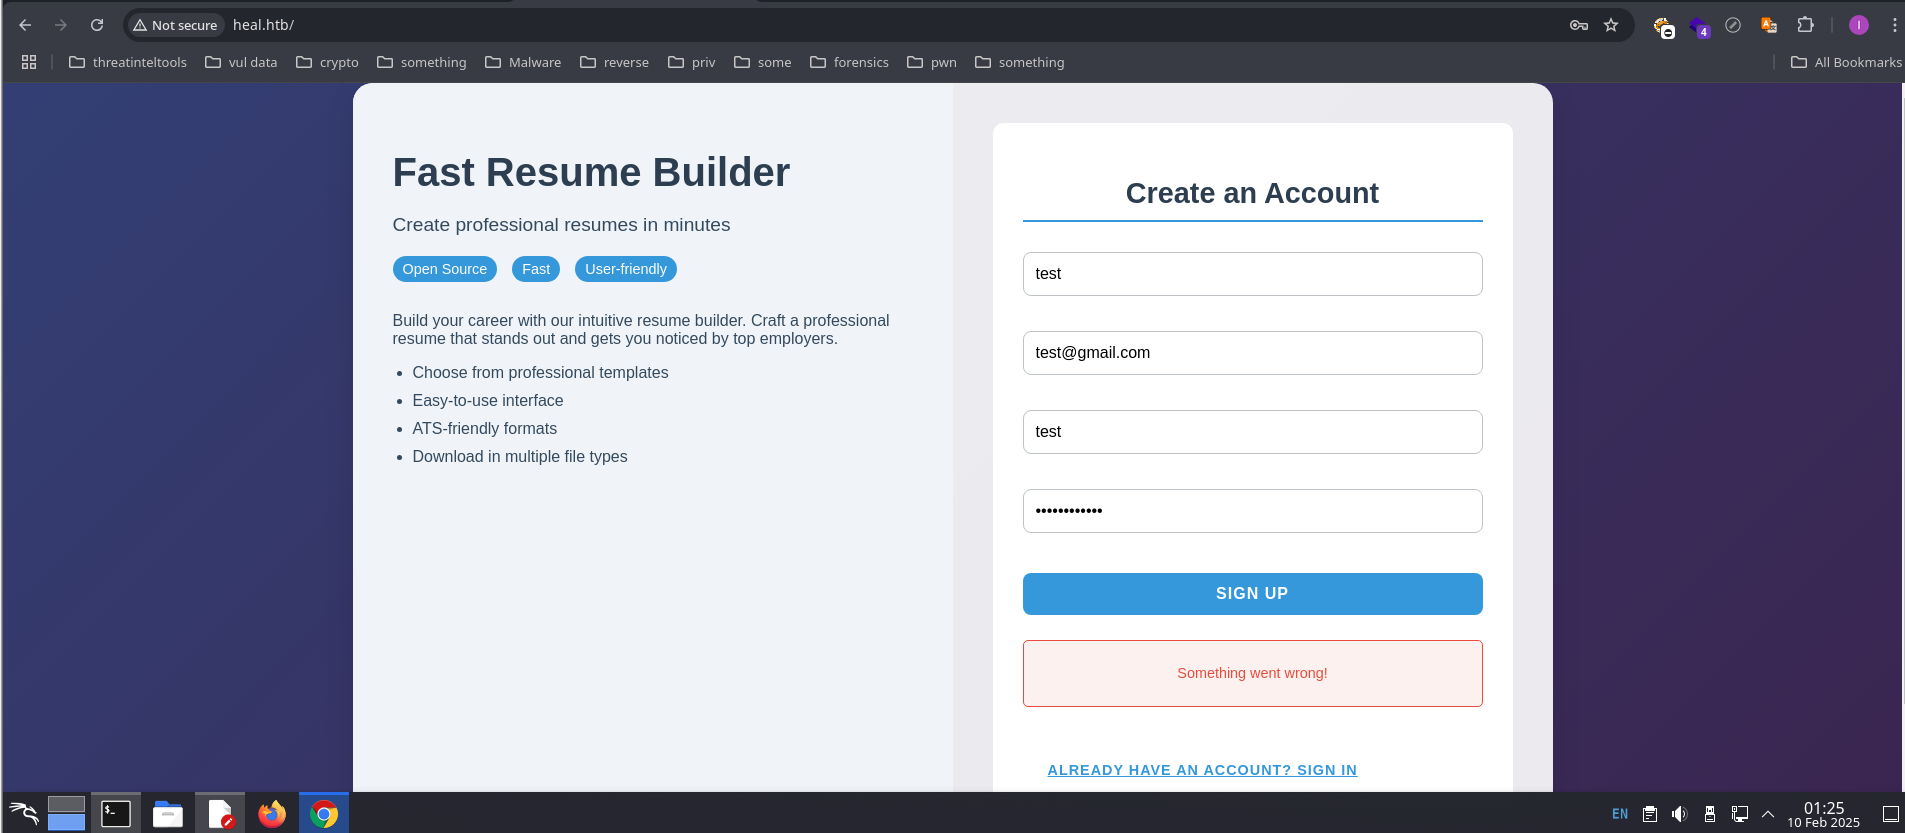Click the browser back arrow
Screen dimensions: 1905x833
[x=25, y=25]
